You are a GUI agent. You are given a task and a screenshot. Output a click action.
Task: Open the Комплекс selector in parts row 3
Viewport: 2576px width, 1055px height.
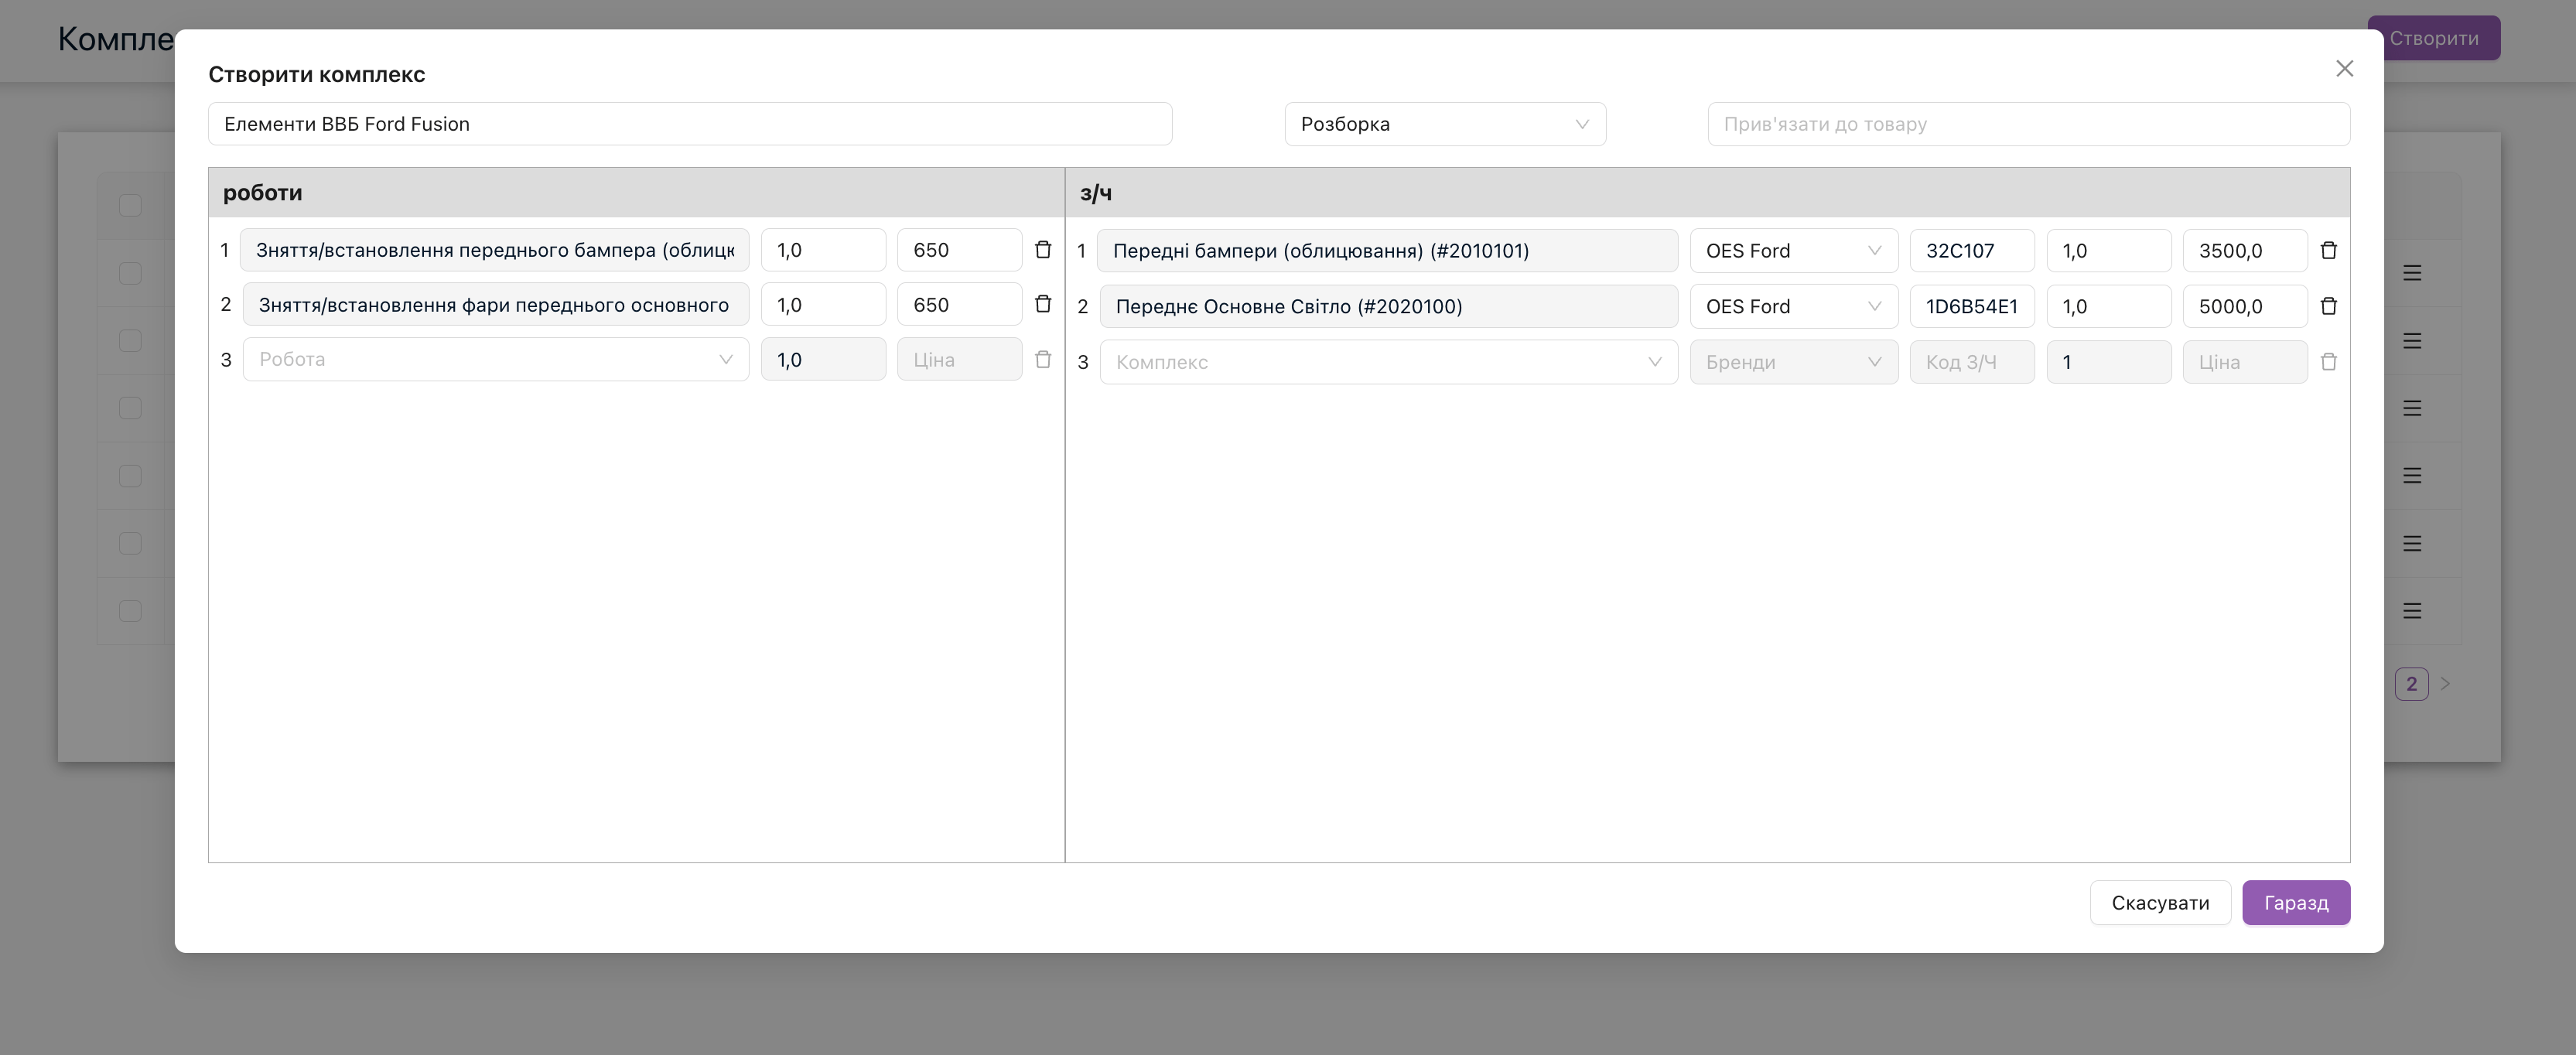1387,362
